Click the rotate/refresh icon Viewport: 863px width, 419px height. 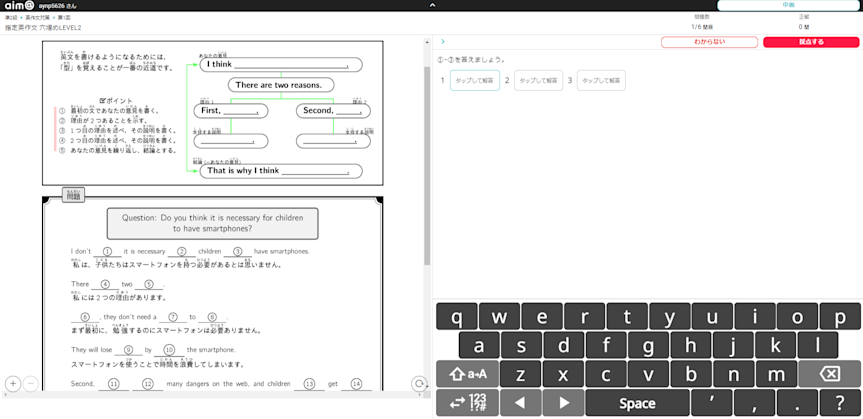(419, 383)
